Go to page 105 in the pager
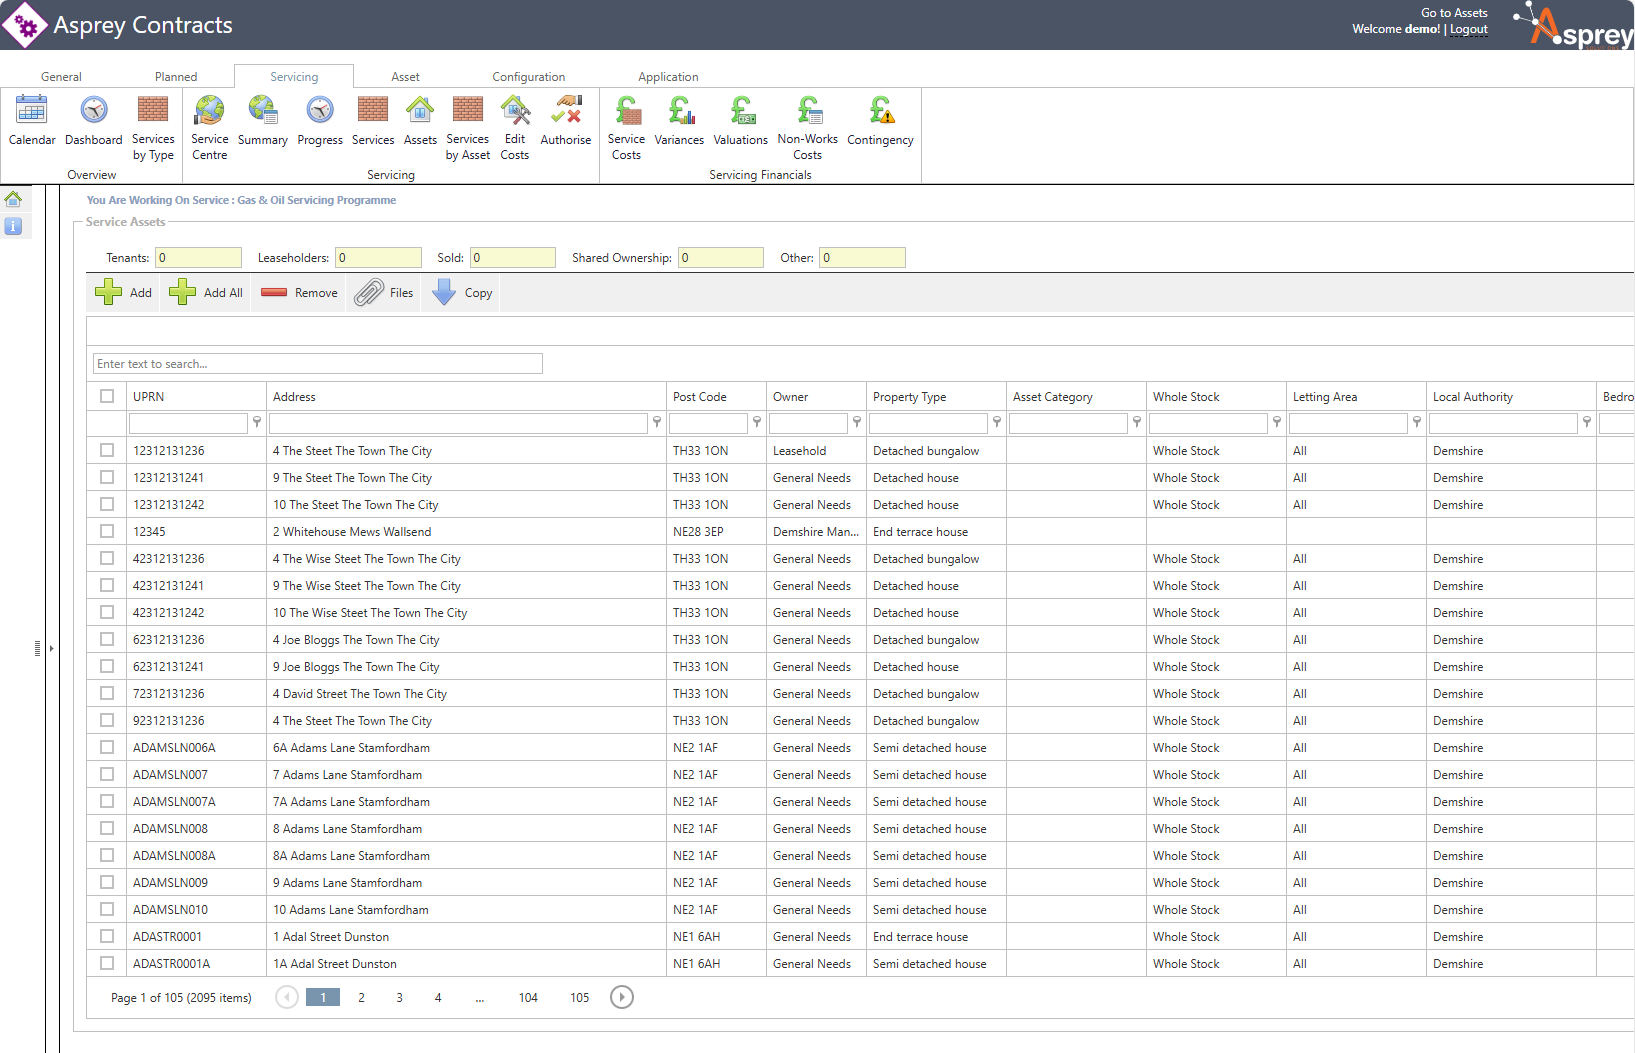 (x=580, y=998)
